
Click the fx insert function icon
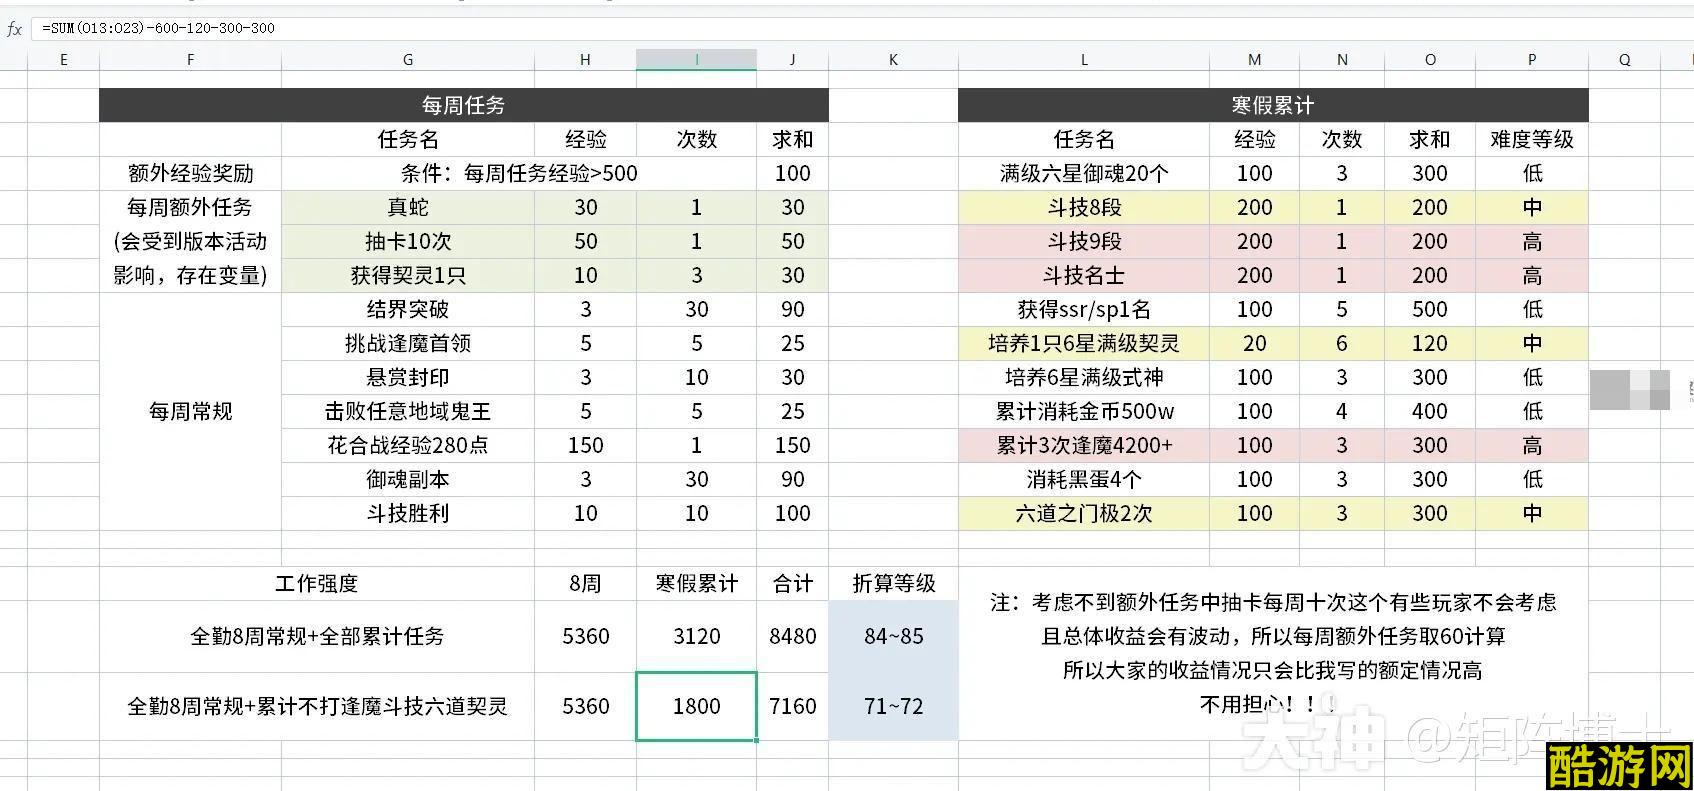click(x=14, y=29)
